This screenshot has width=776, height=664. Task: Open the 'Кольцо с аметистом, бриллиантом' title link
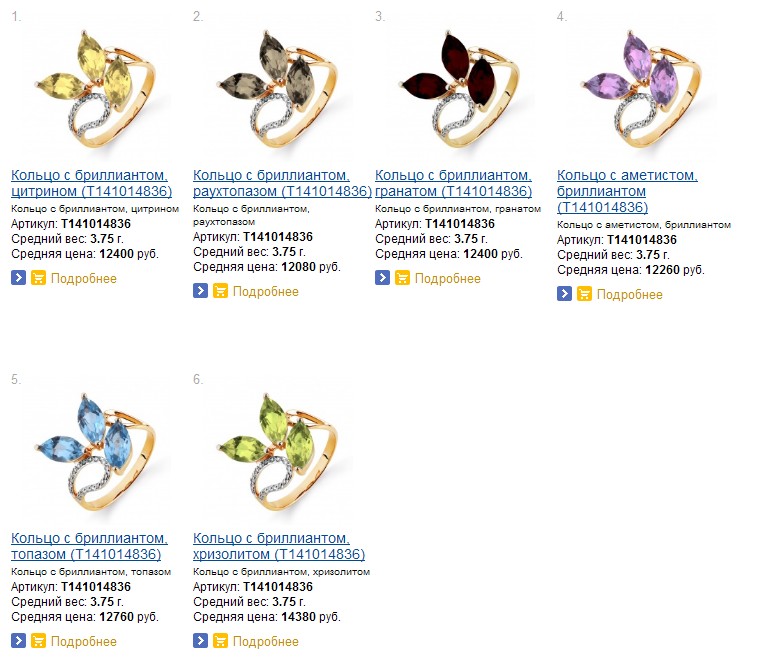(627, 191)
